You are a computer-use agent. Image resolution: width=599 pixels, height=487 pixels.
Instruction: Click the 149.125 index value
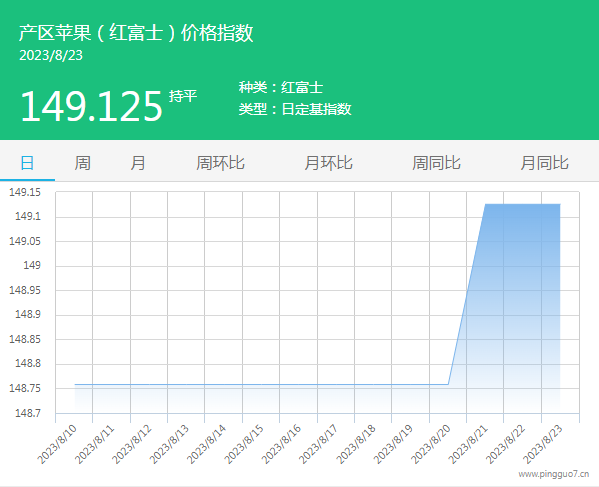(x=92, y=106)
